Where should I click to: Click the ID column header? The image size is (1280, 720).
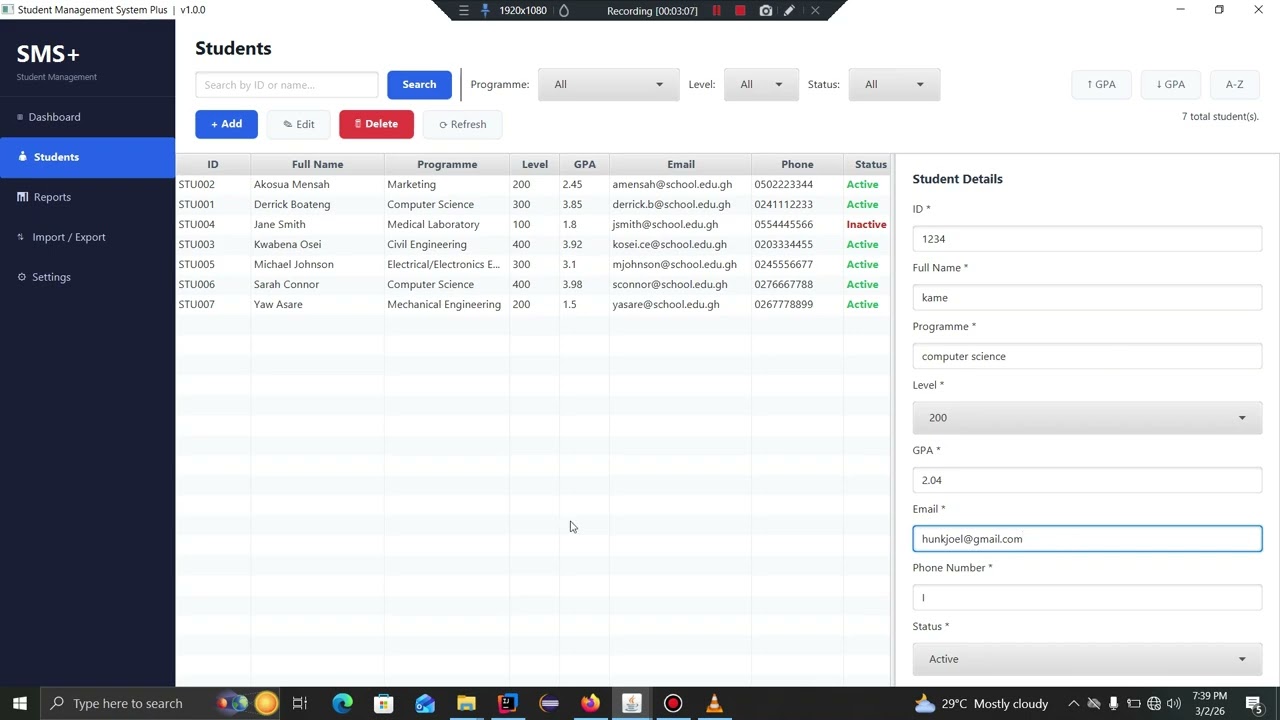213,164
